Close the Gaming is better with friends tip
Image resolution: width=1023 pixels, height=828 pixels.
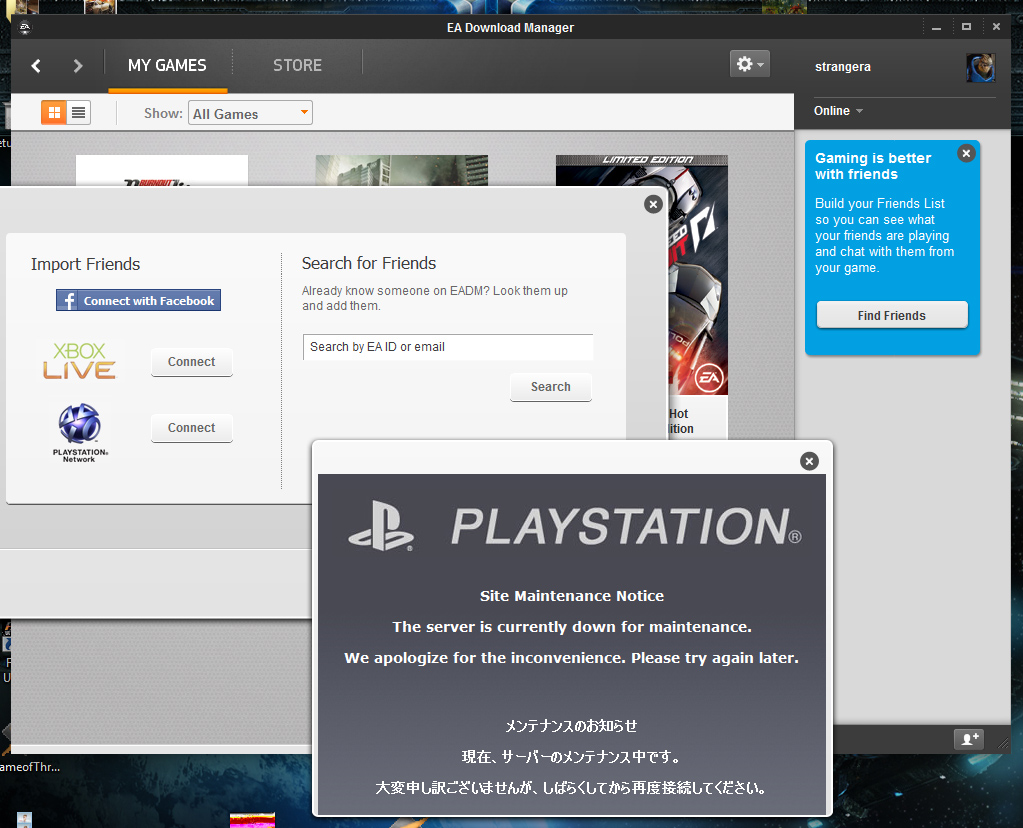click(x=965, y=153)
